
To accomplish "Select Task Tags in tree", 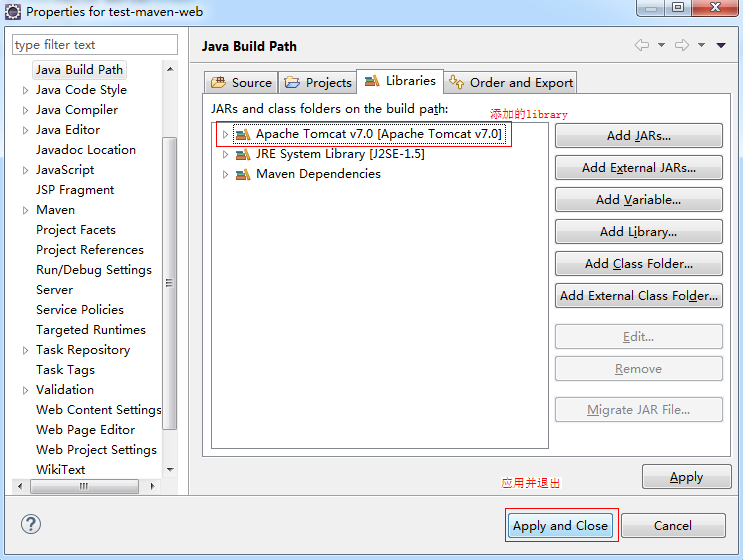I will [65, 370].
